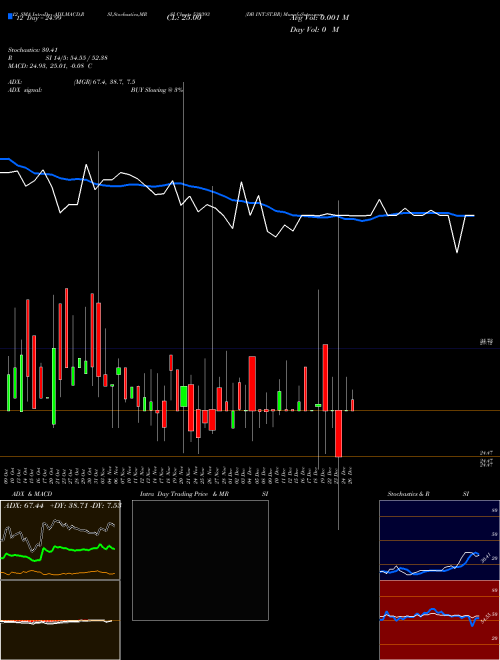The width and height of the screenshot is (500, 660).
Task: Click the dark red RSI chart panel
Action: tap(439, 620)
